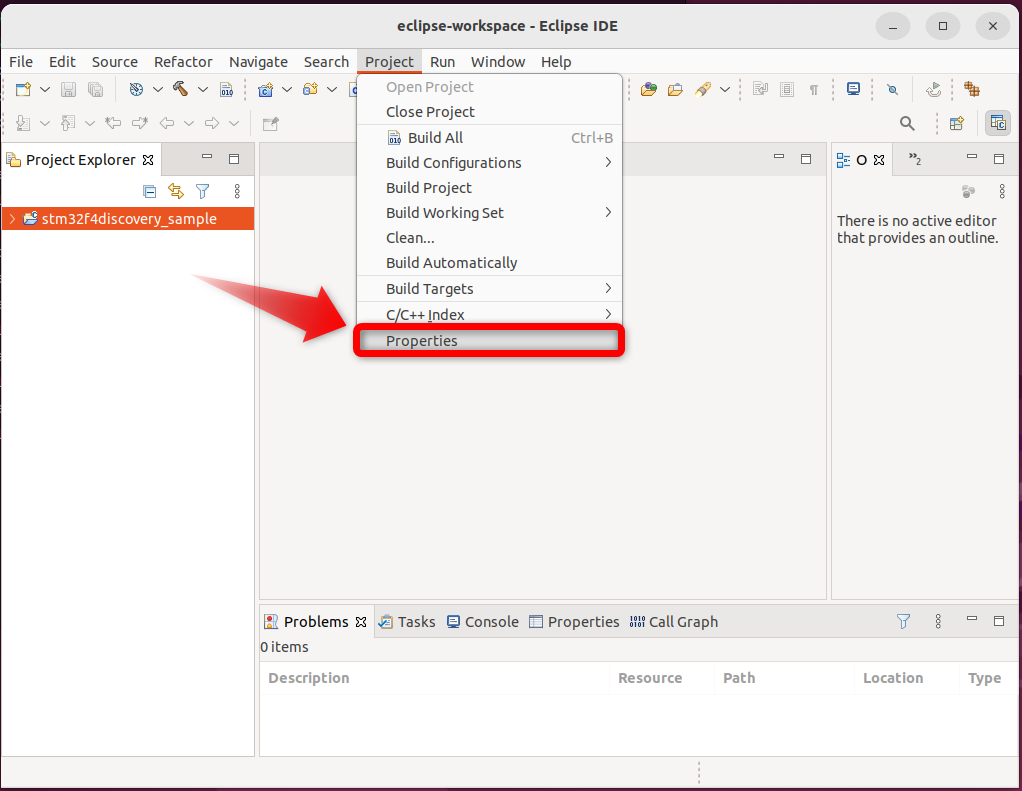Click the restart/relaunch arrow icon
1022x791 pixels.
[x=933, y=89]
